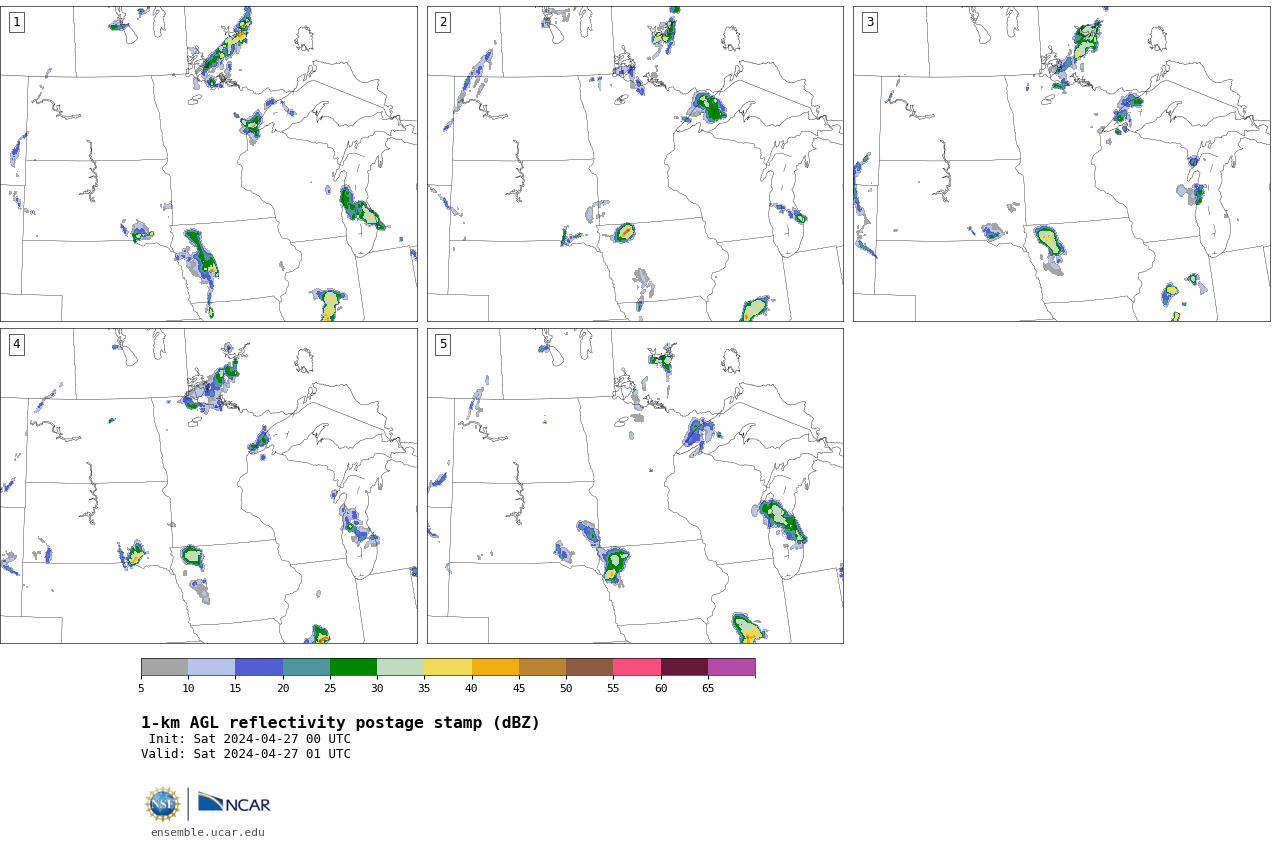The width and height of the screenshot is (1280, 844).
Task: Click the purple 65+ dBZ swatch
Action: 731,667
